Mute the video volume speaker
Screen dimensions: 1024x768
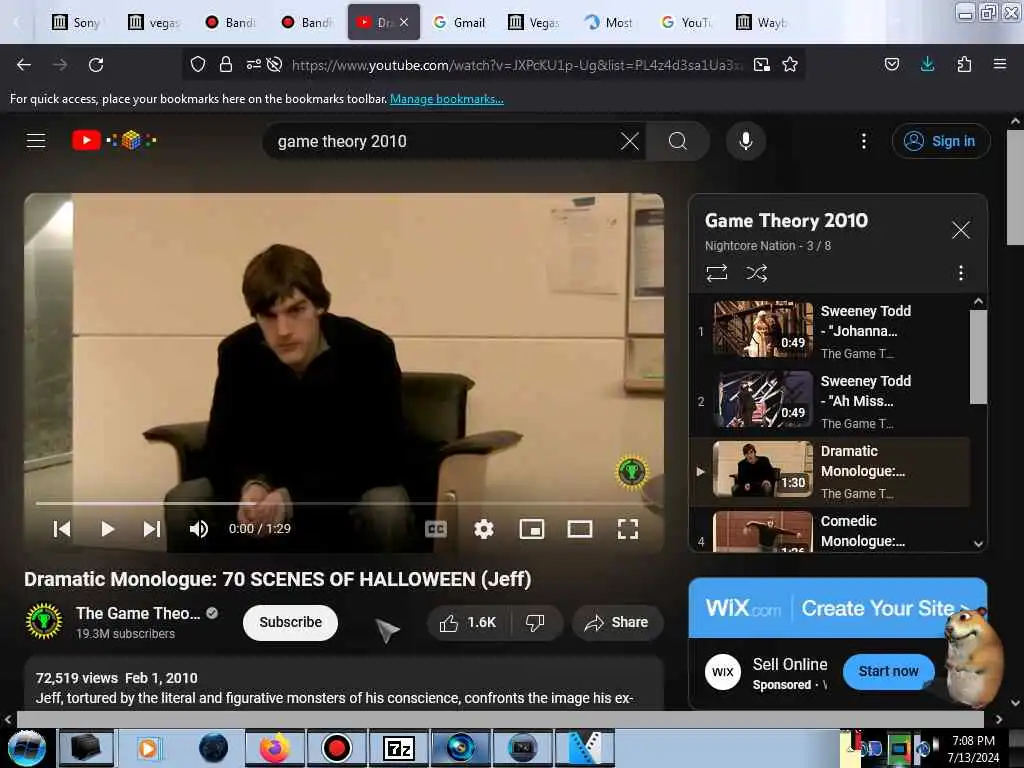tap(199, 529)
